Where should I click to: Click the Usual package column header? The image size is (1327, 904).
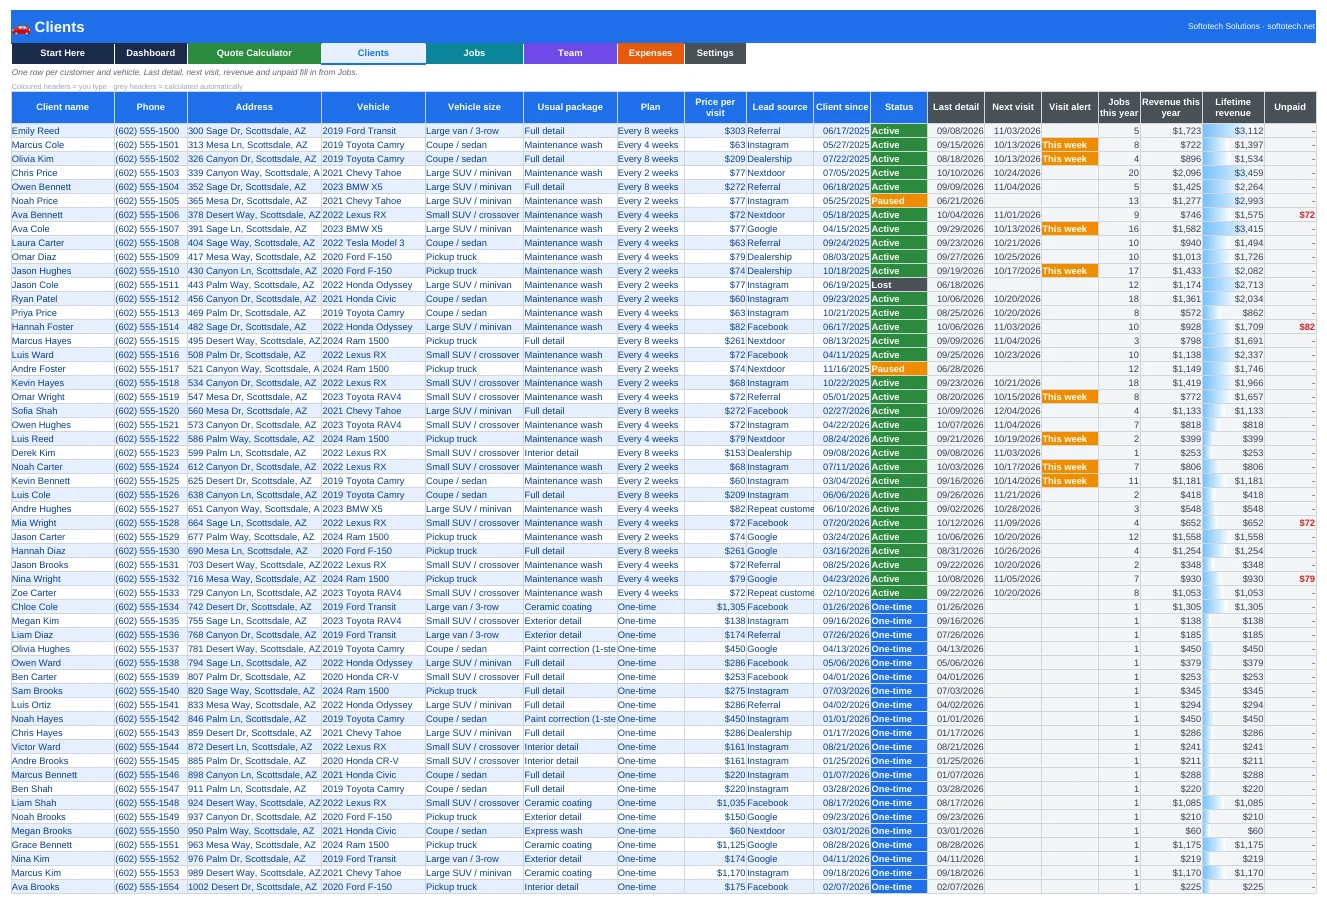tap(570, 107)
